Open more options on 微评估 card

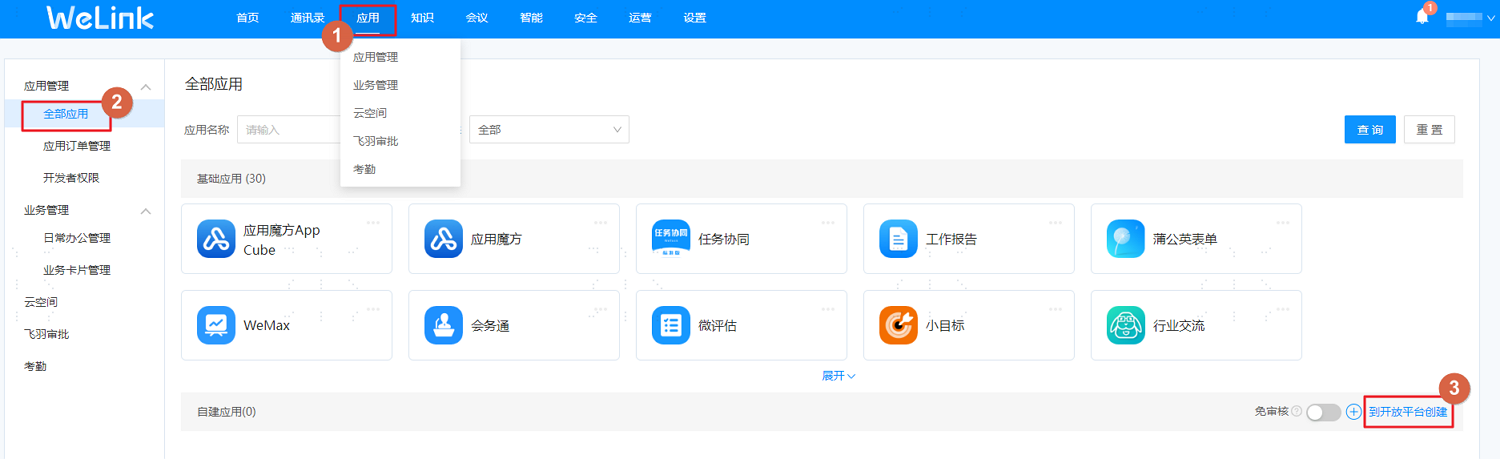point(828,308)
